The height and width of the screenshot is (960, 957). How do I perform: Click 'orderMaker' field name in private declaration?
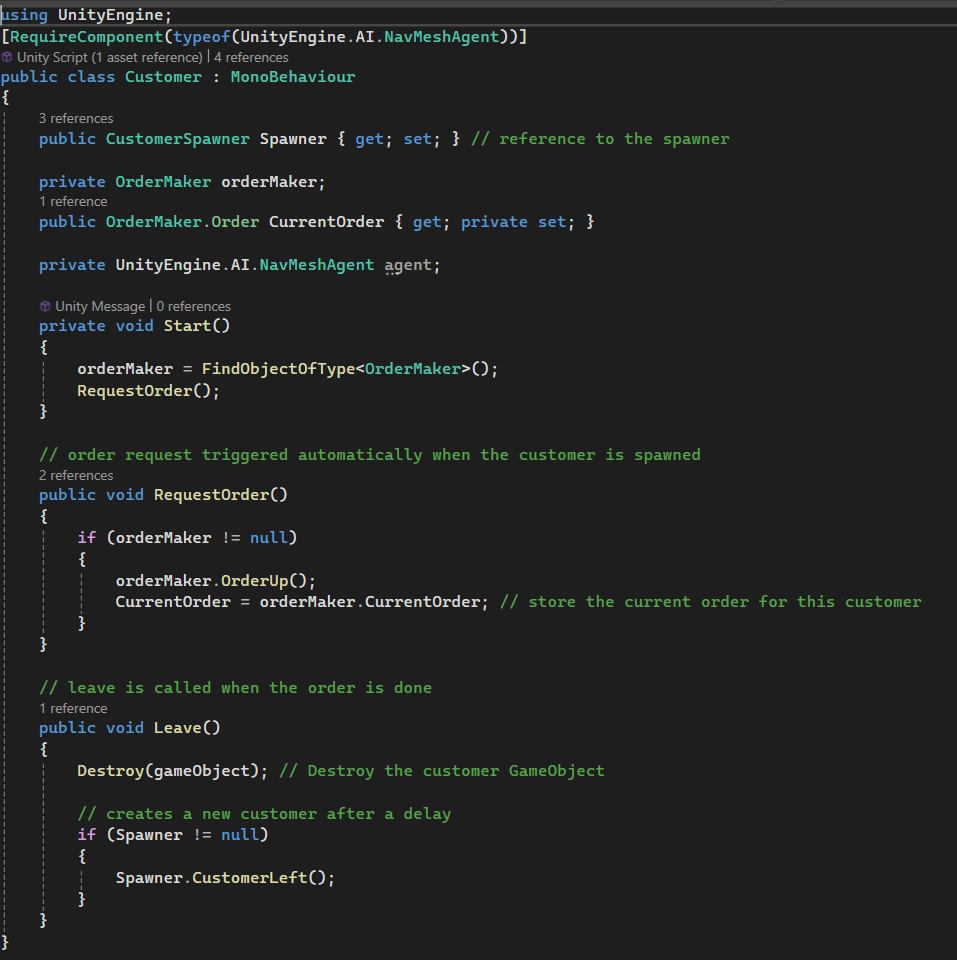coord(269,182)
